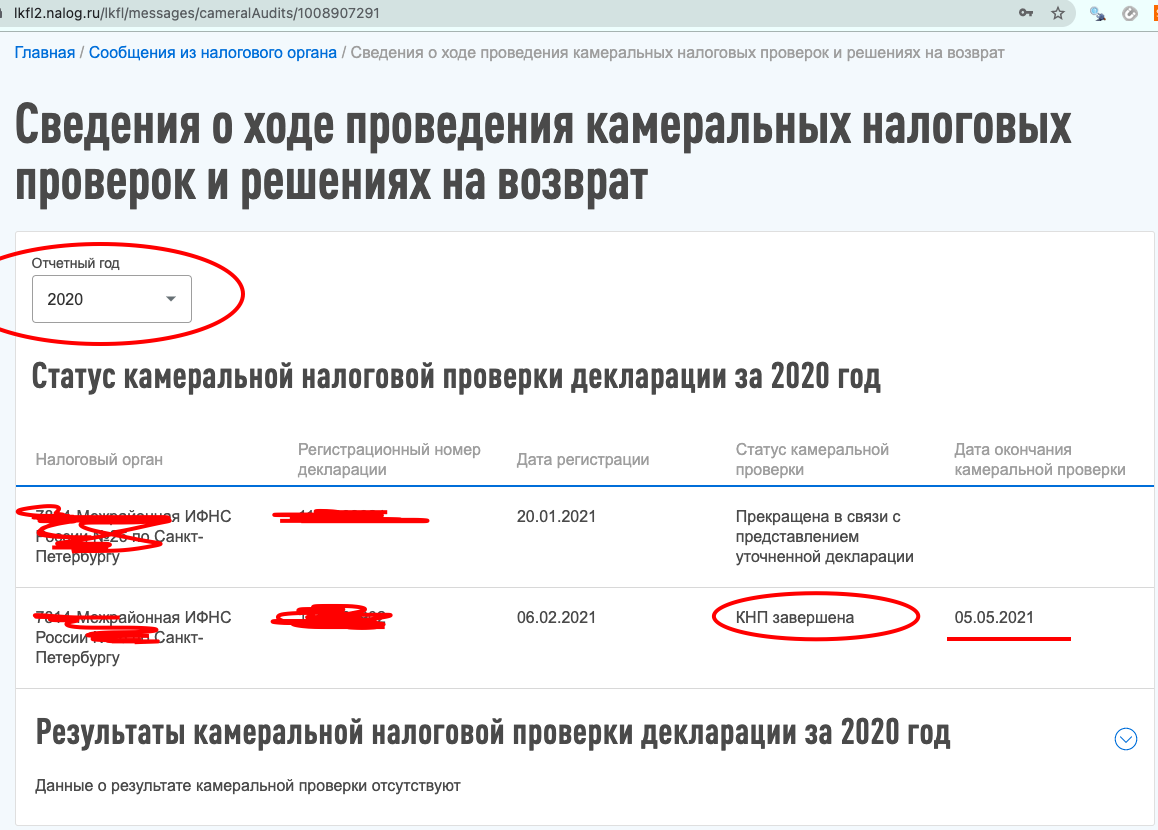This screenshot has width=1158, height=830.
Task: Select registration date 06.02.2021 cell
Action: tap(556, 617)
